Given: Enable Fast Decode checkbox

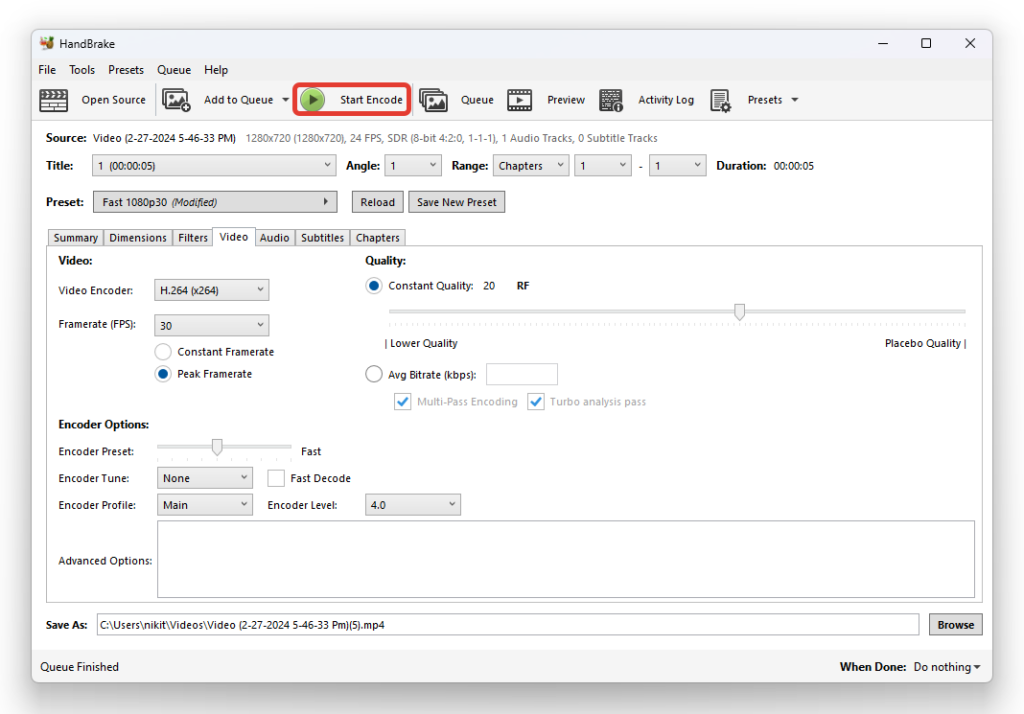Looking at the screenshot, I should [276, 478].
